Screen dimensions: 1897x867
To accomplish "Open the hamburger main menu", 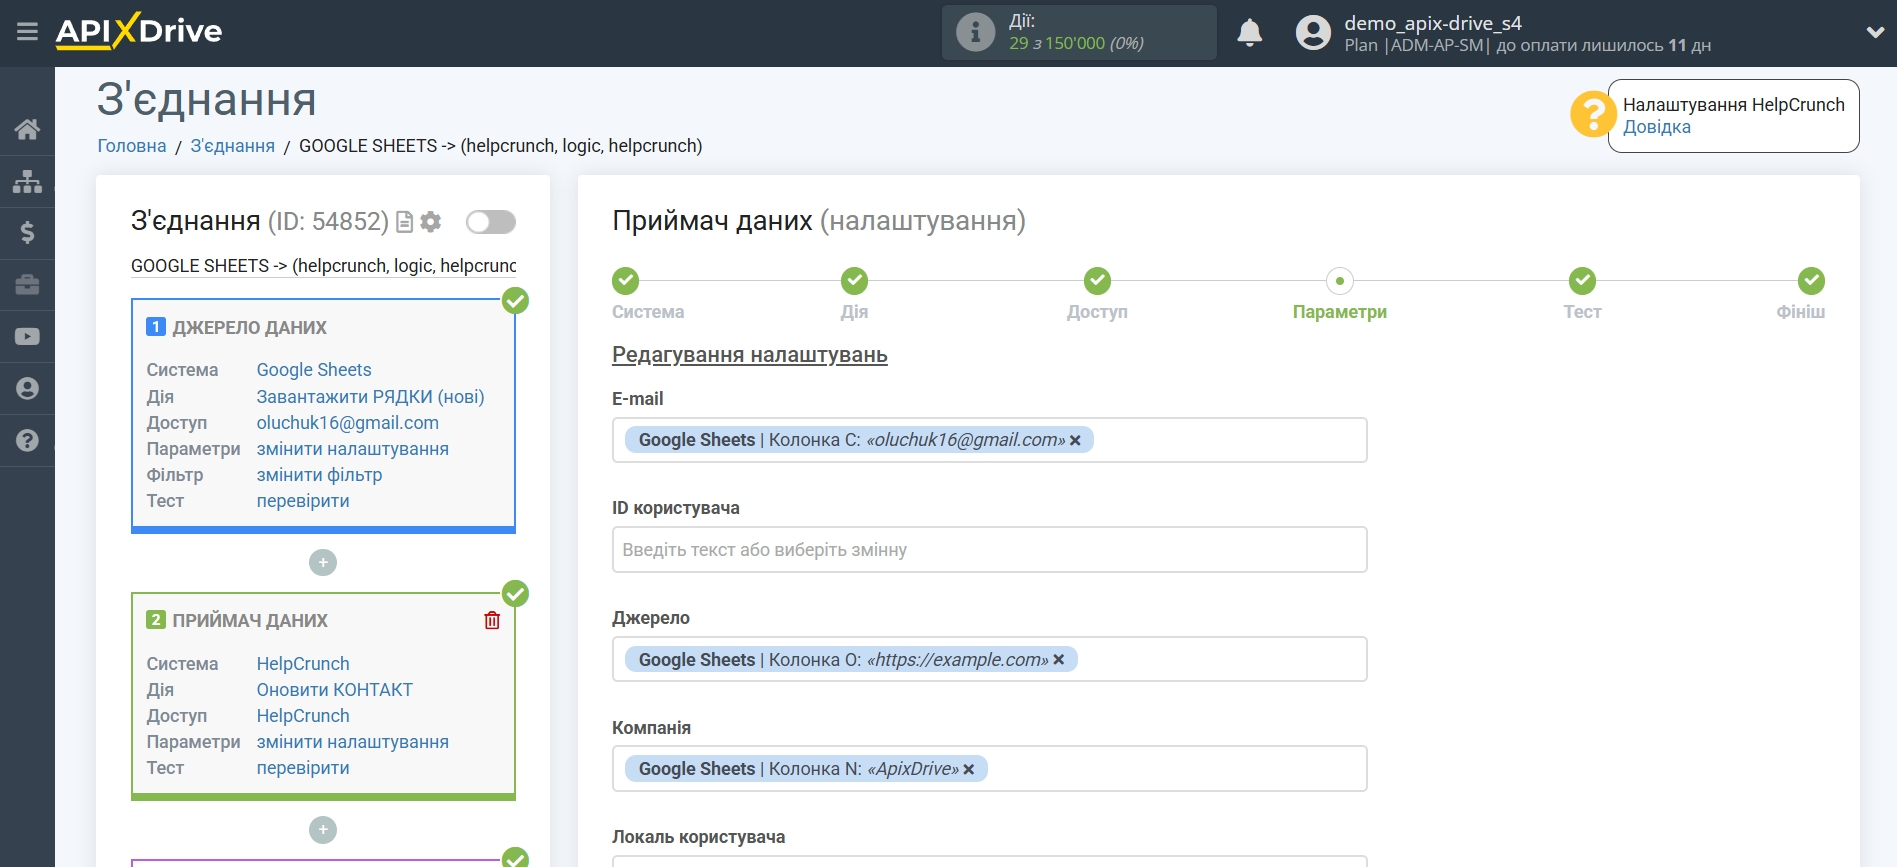I will click(x=27, y=32).
